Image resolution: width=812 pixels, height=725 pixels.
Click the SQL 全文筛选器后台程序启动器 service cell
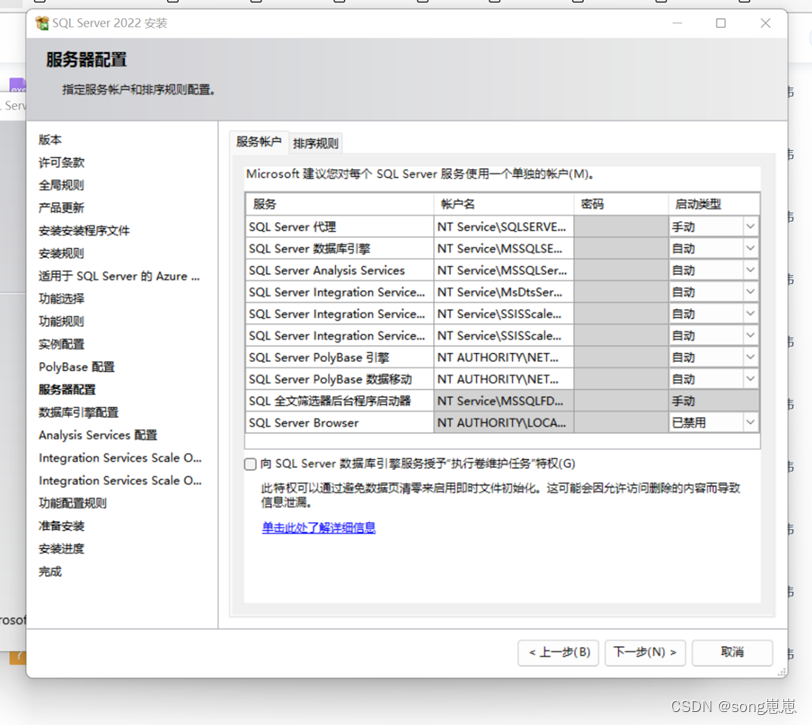340,401
